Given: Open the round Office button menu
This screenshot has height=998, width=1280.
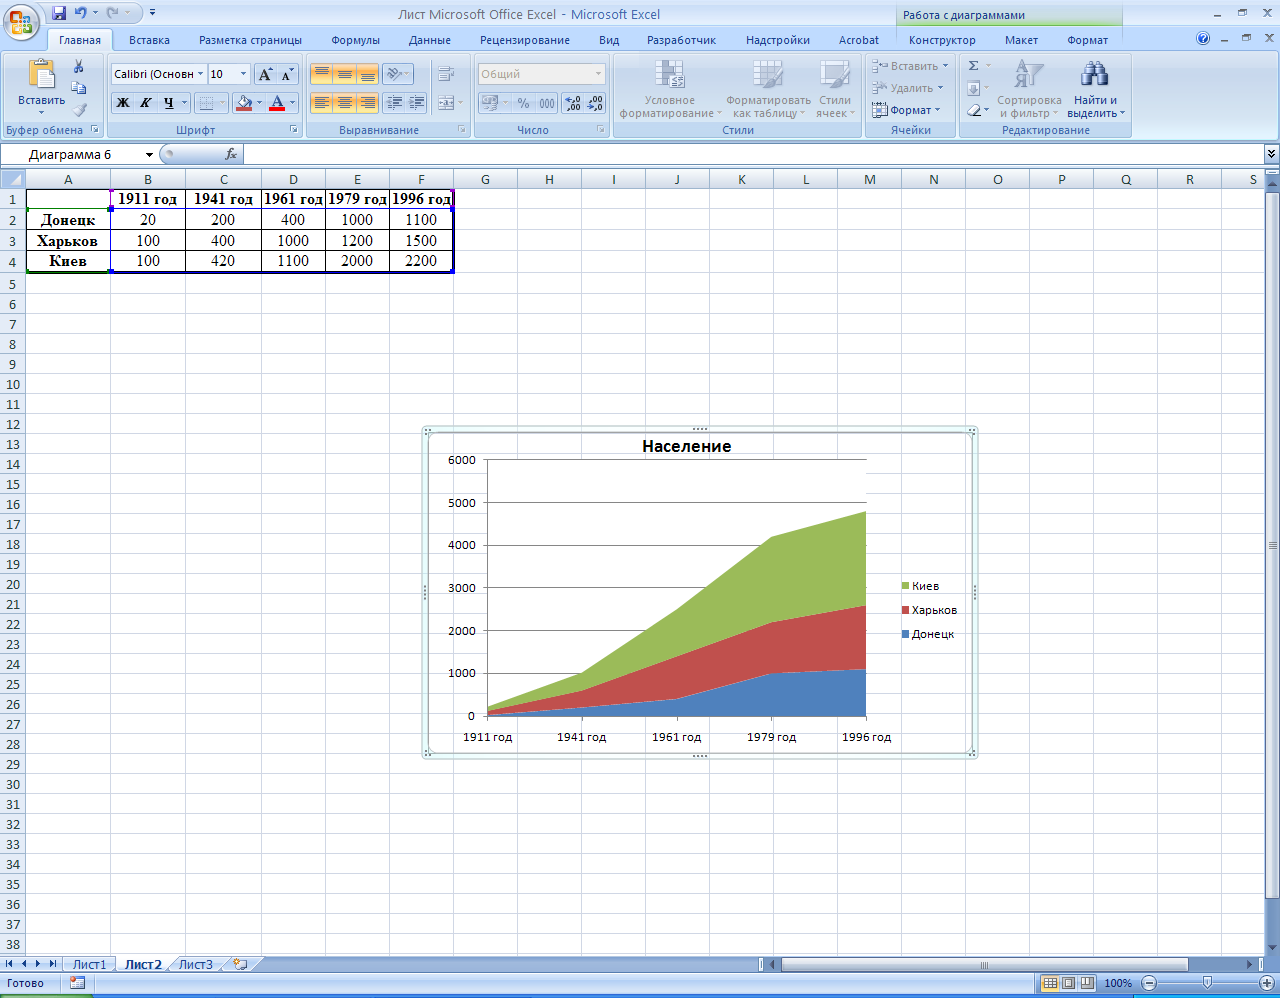Looking at the screenshot, I should click(21, 20).
